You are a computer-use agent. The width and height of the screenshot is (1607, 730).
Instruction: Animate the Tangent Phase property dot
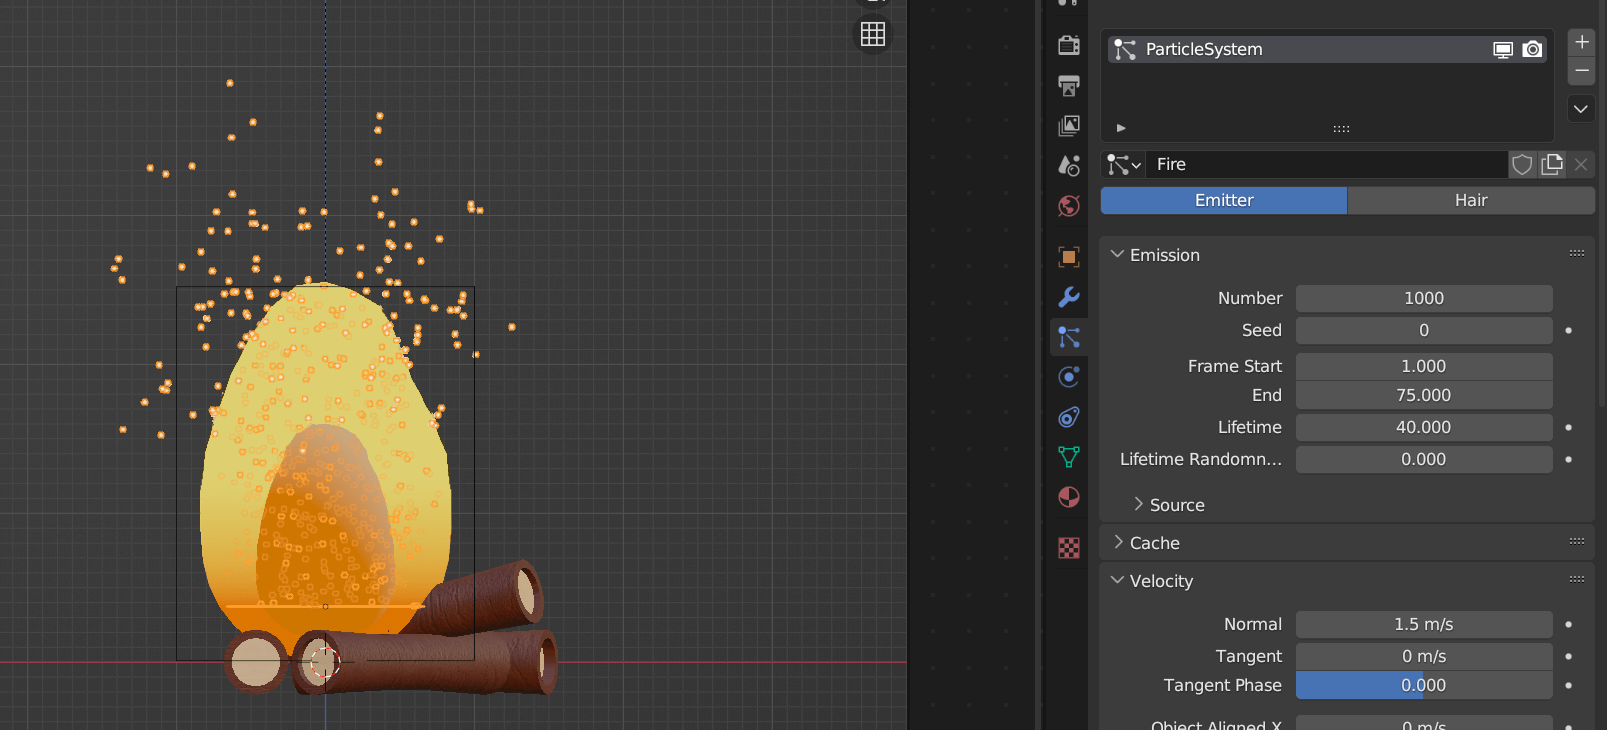click(1568, 685)
